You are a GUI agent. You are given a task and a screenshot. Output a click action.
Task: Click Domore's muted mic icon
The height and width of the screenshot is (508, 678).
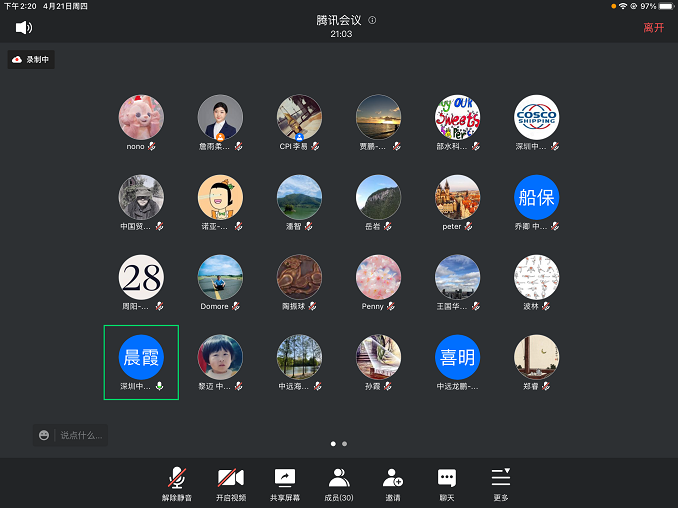[236, 307]
